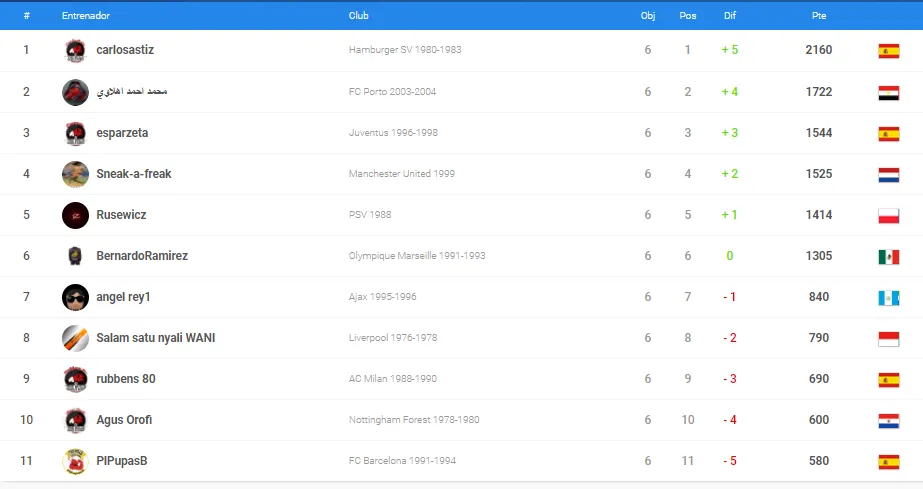
Task: Click Agus Orofi's avatar image
Action: (x=75, y=420)
